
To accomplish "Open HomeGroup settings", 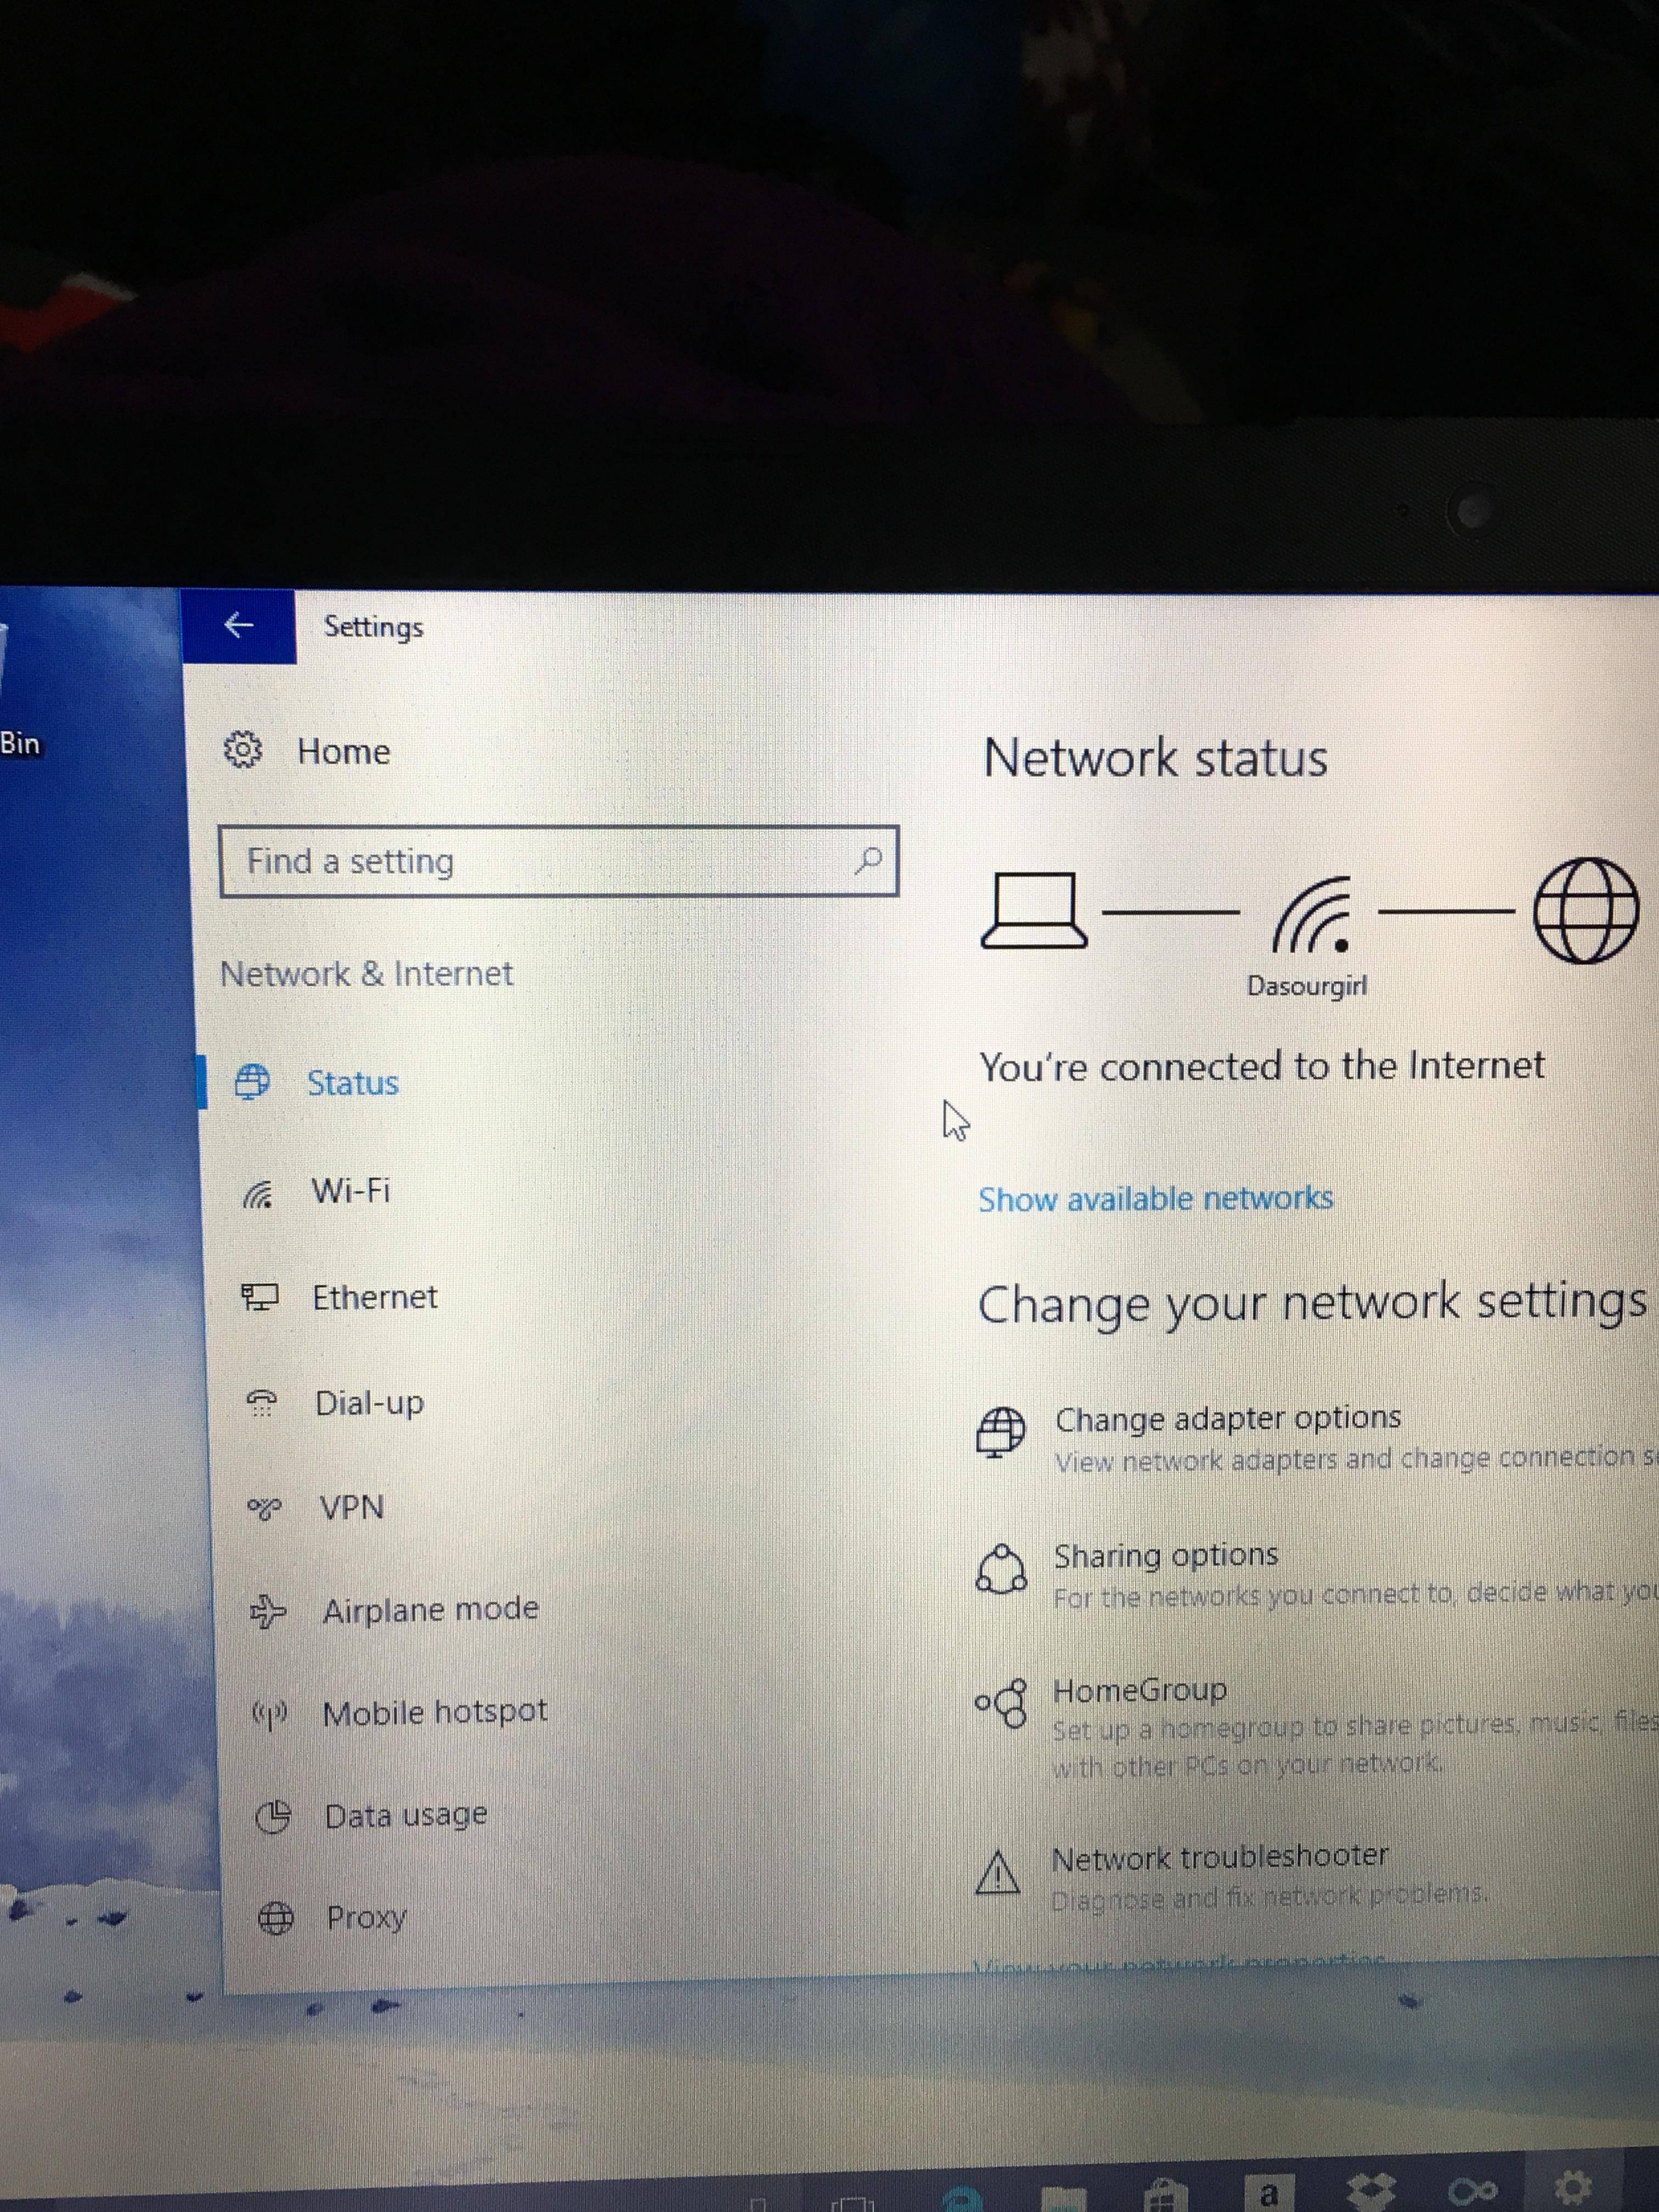I will pyautogui.click(x=1139, y=1690).
